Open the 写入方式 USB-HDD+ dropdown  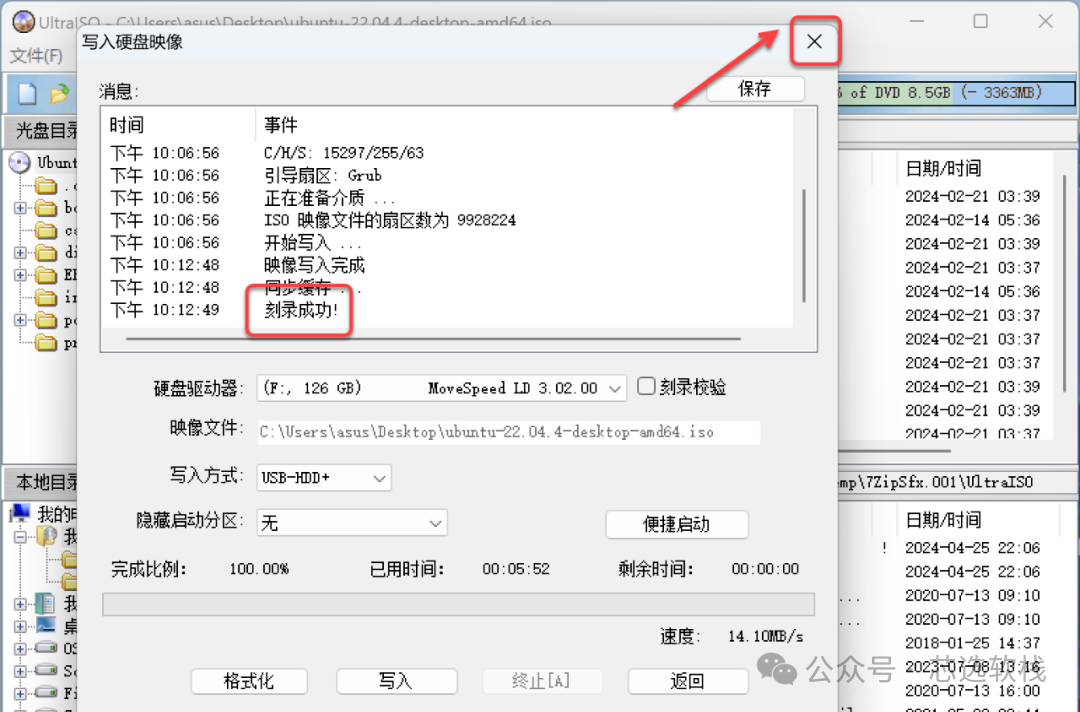(324, 477)
